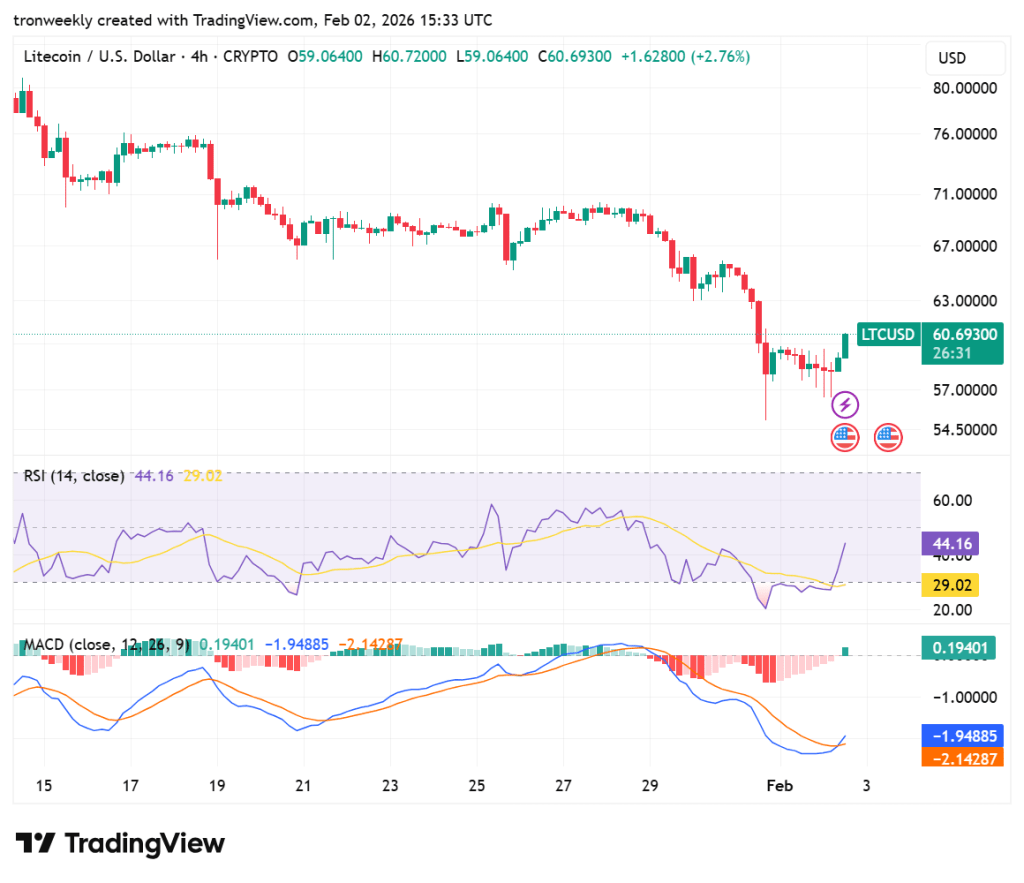Click the date label 15 on time axis
This screenshot has height=883, width=1024.
click(44, 786)
